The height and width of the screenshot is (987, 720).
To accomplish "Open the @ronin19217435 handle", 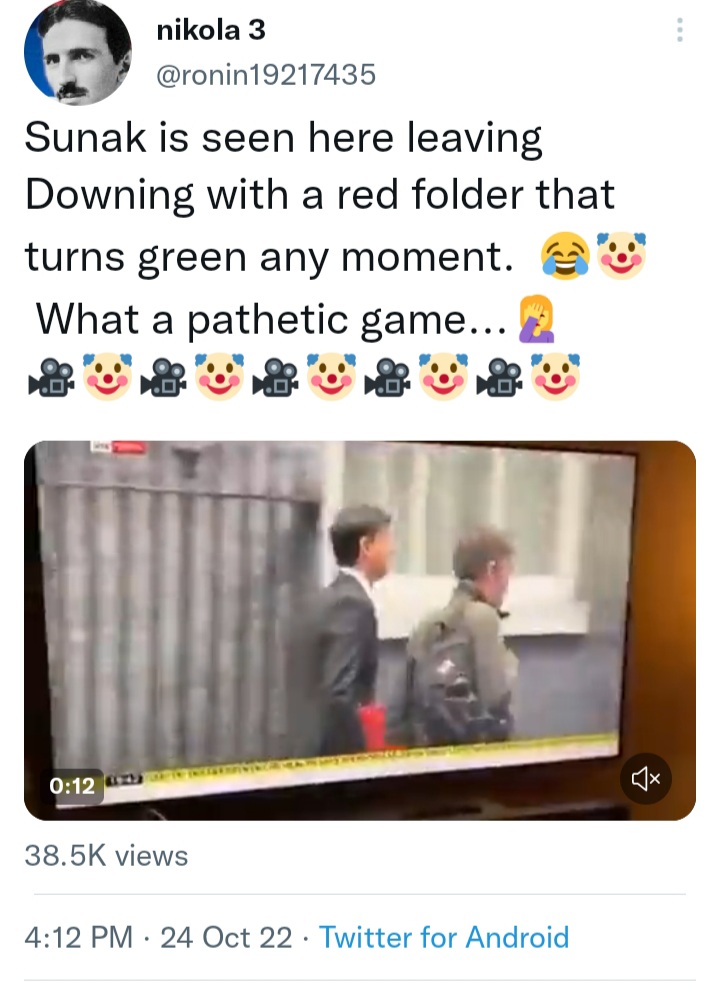I will [266, 74].
